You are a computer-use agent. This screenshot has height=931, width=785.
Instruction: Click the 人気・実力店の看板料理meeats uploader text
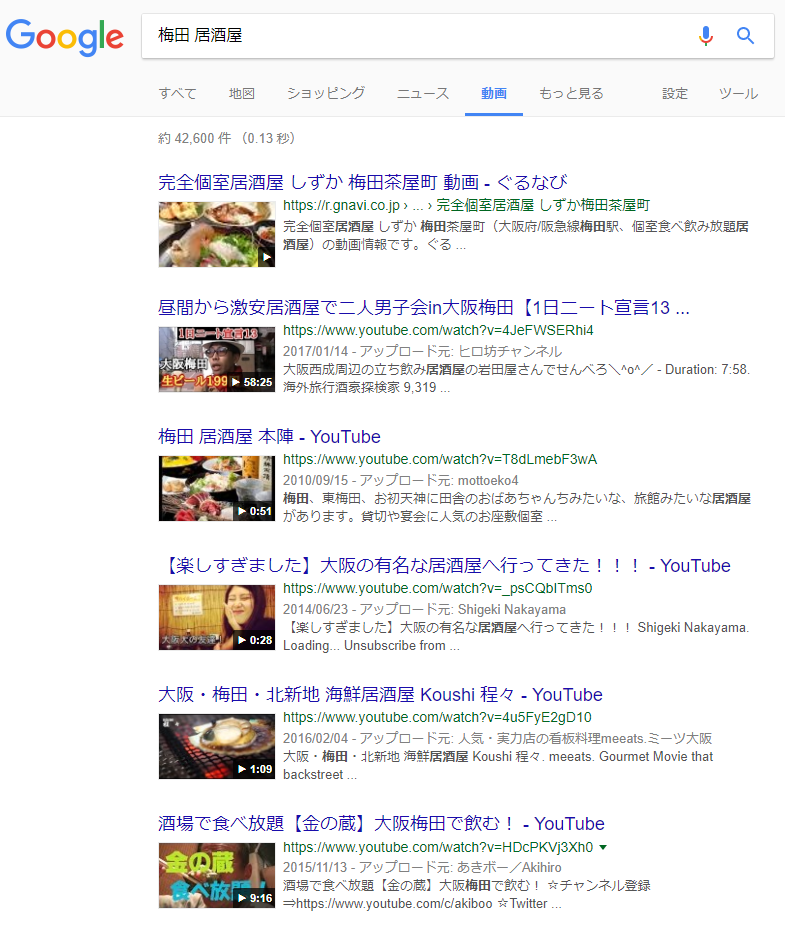tap(585, 739)
